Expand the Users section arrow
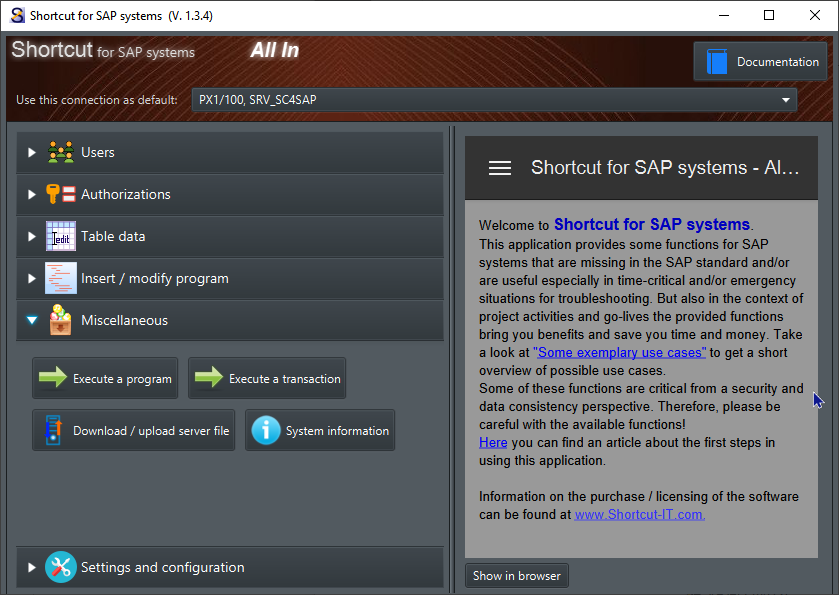 point(32,153)
